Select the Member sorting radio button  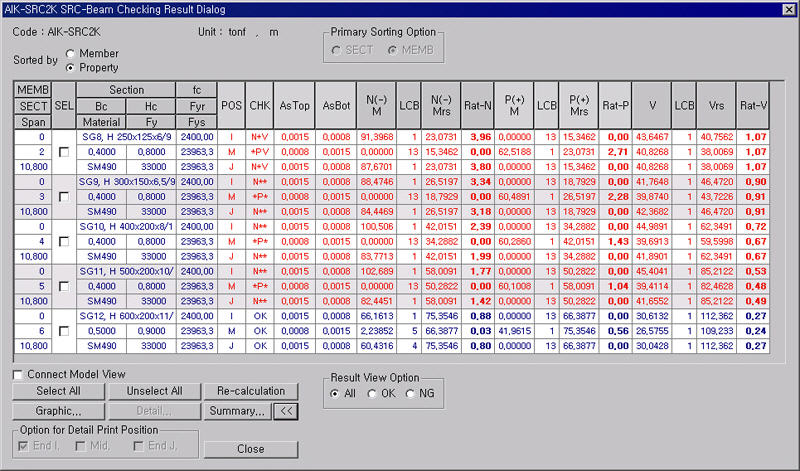(70, 54)
